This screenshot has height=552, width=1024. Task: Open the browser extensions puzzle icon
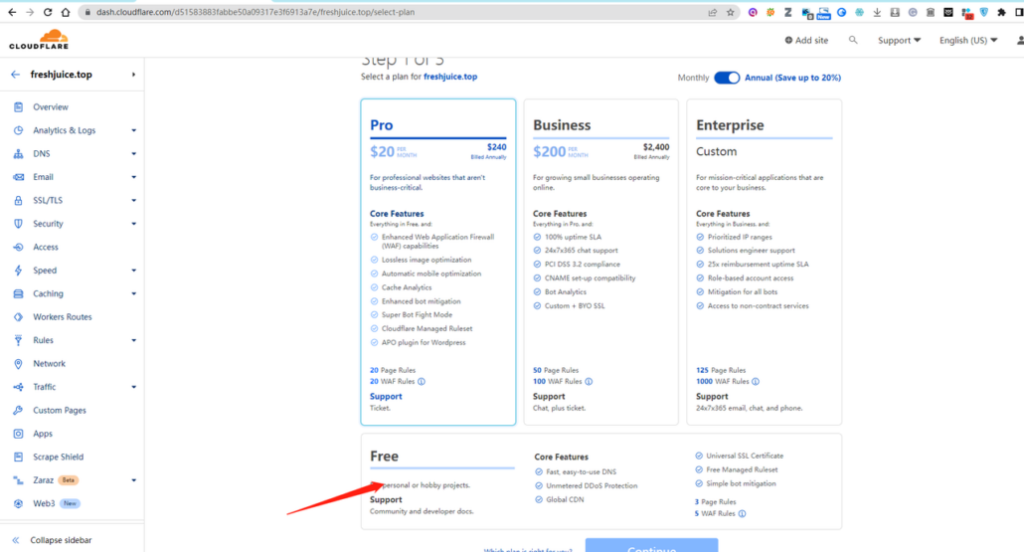point(1001,12)
